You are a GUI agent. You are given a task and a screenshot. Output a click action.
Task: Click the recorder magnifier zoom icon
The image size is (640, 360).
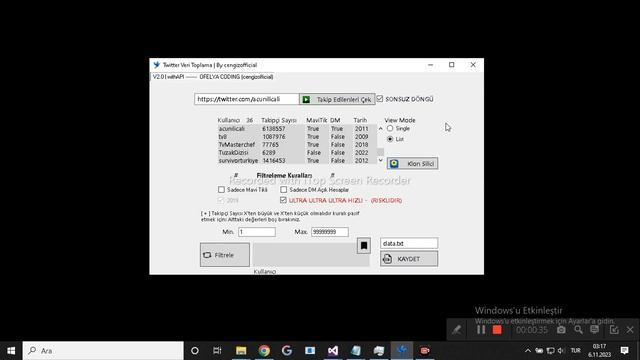578,330
